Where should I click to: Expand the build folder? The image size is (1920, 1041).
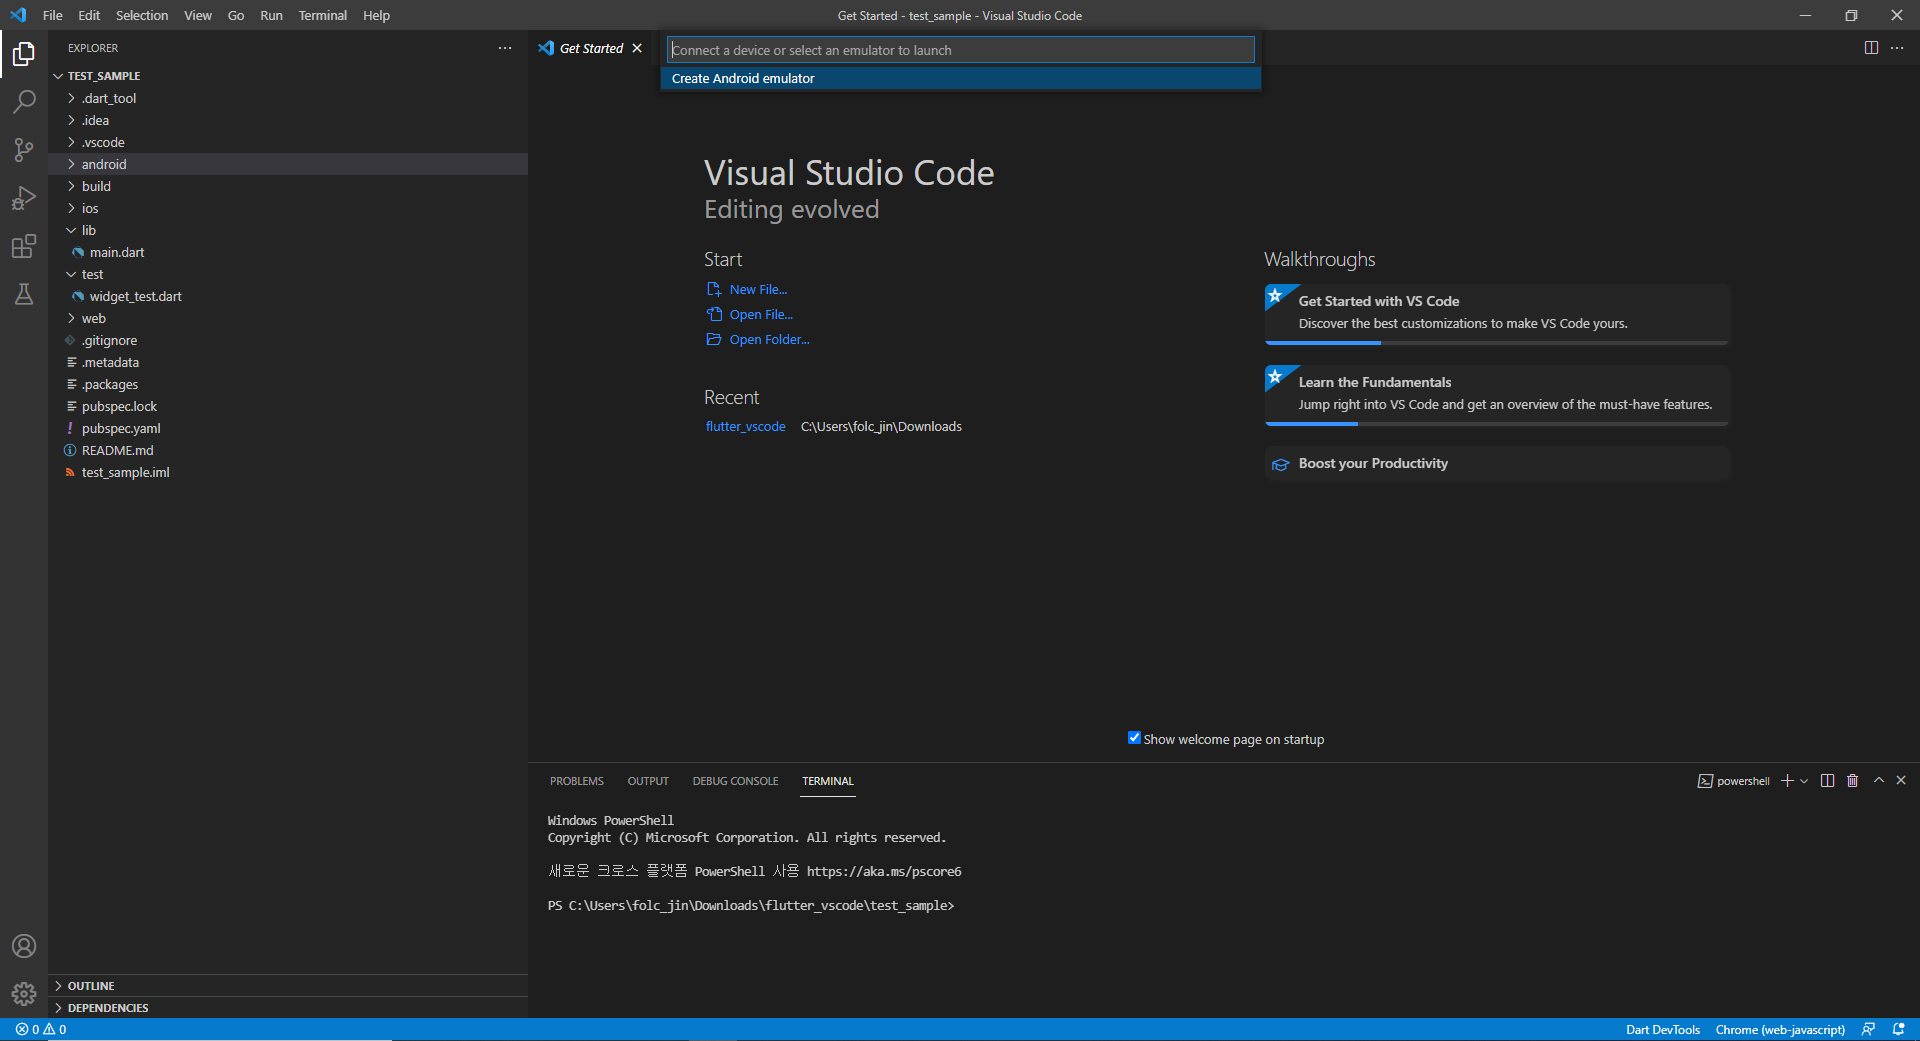(x=71, y=186)
